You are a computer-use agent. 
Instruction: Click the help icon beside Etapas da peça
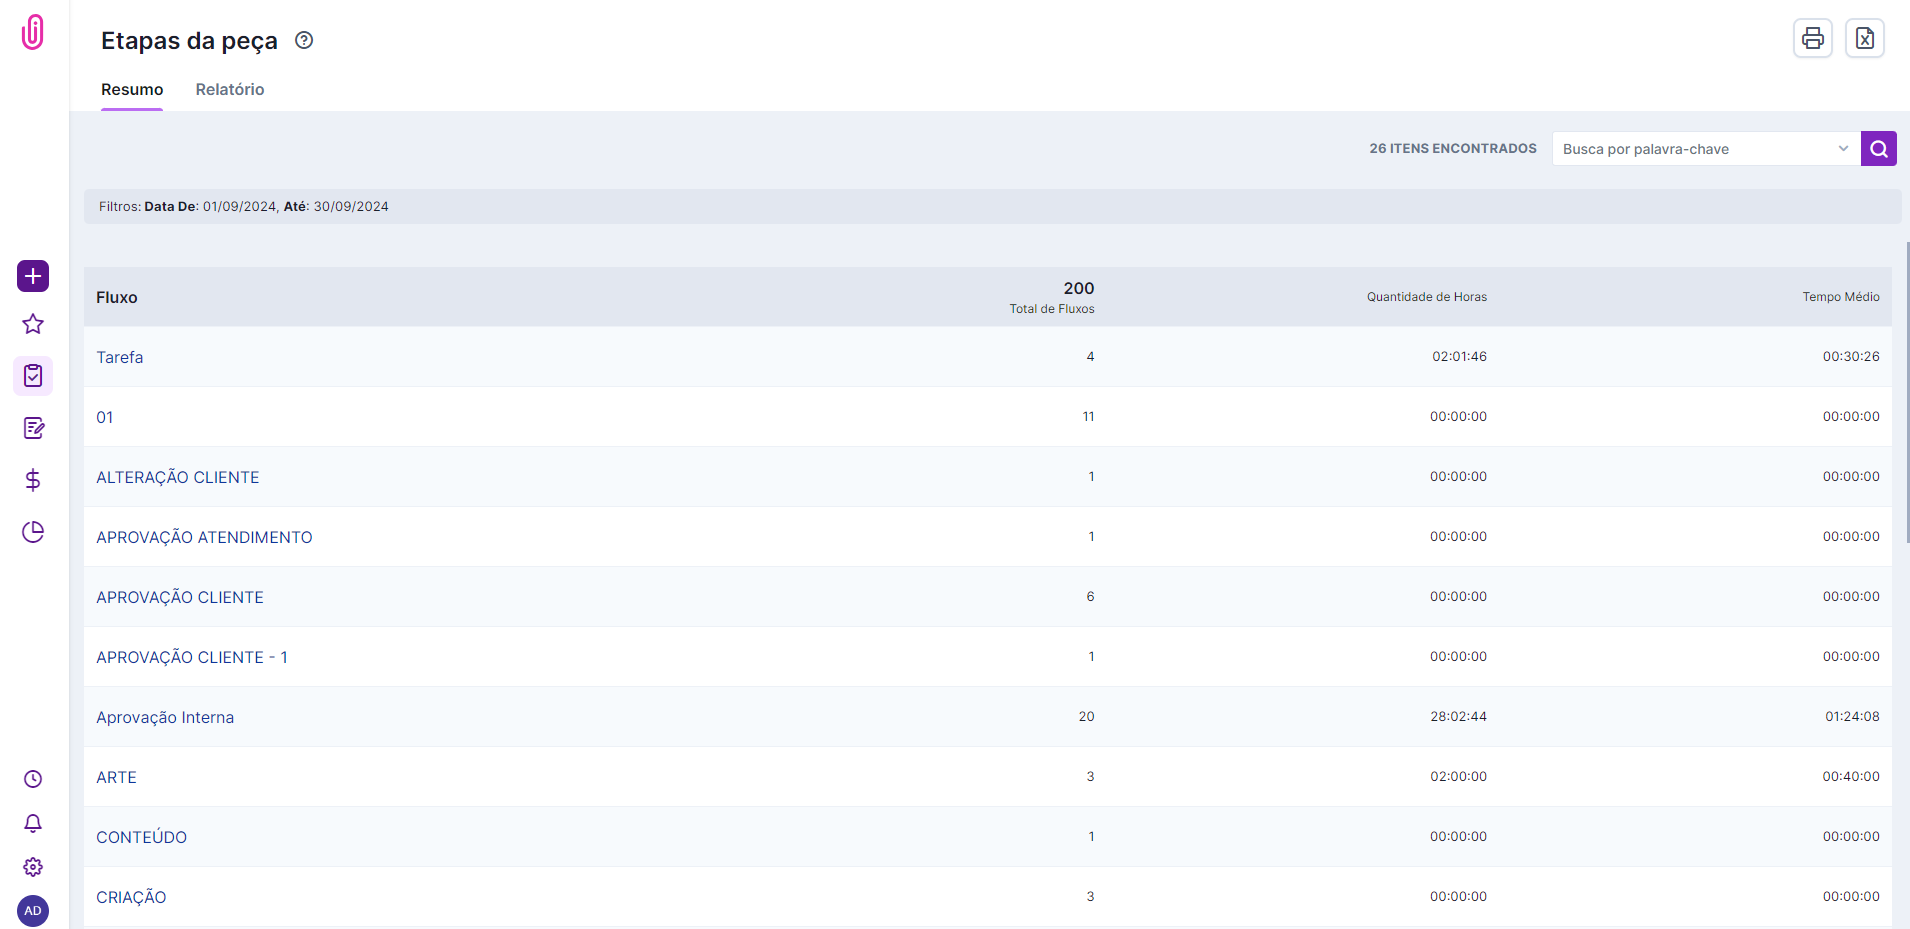pos(304,40)
